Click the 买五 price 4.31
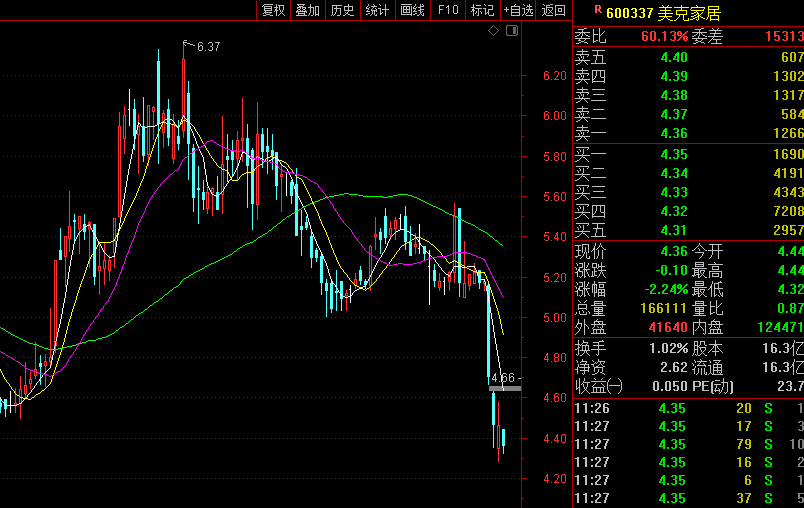The height and width of the screenshot is (508, 804). point(673,230)
